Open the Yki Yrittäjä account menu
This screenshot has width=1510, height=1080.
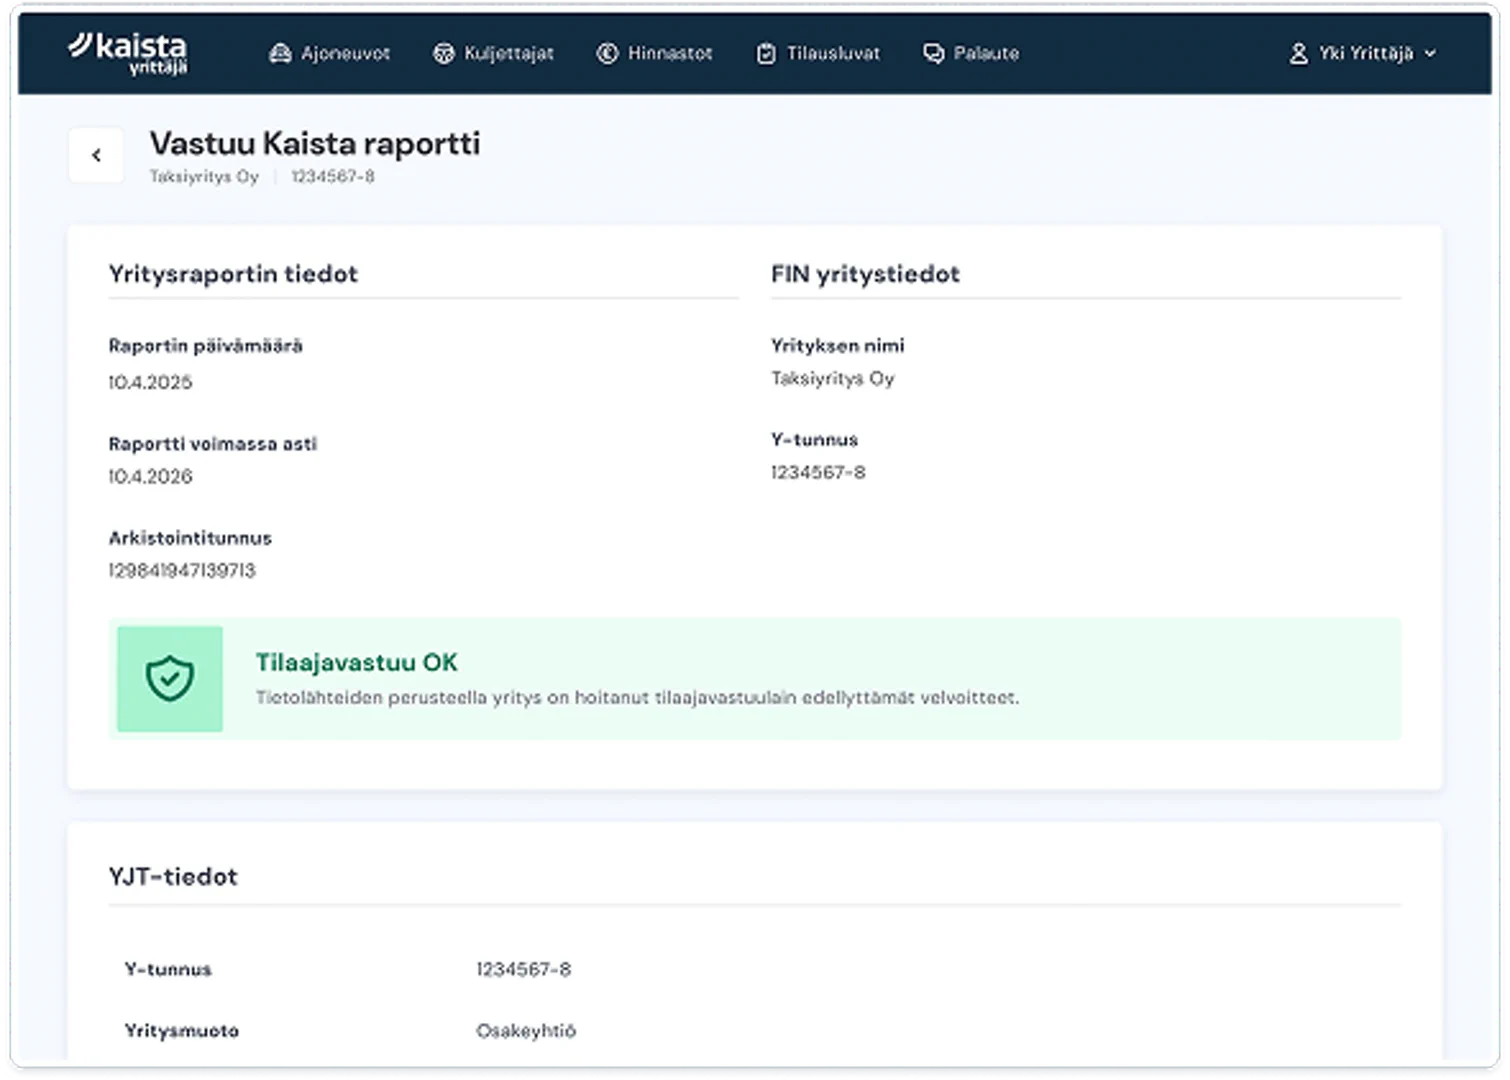coord(1363,54)
